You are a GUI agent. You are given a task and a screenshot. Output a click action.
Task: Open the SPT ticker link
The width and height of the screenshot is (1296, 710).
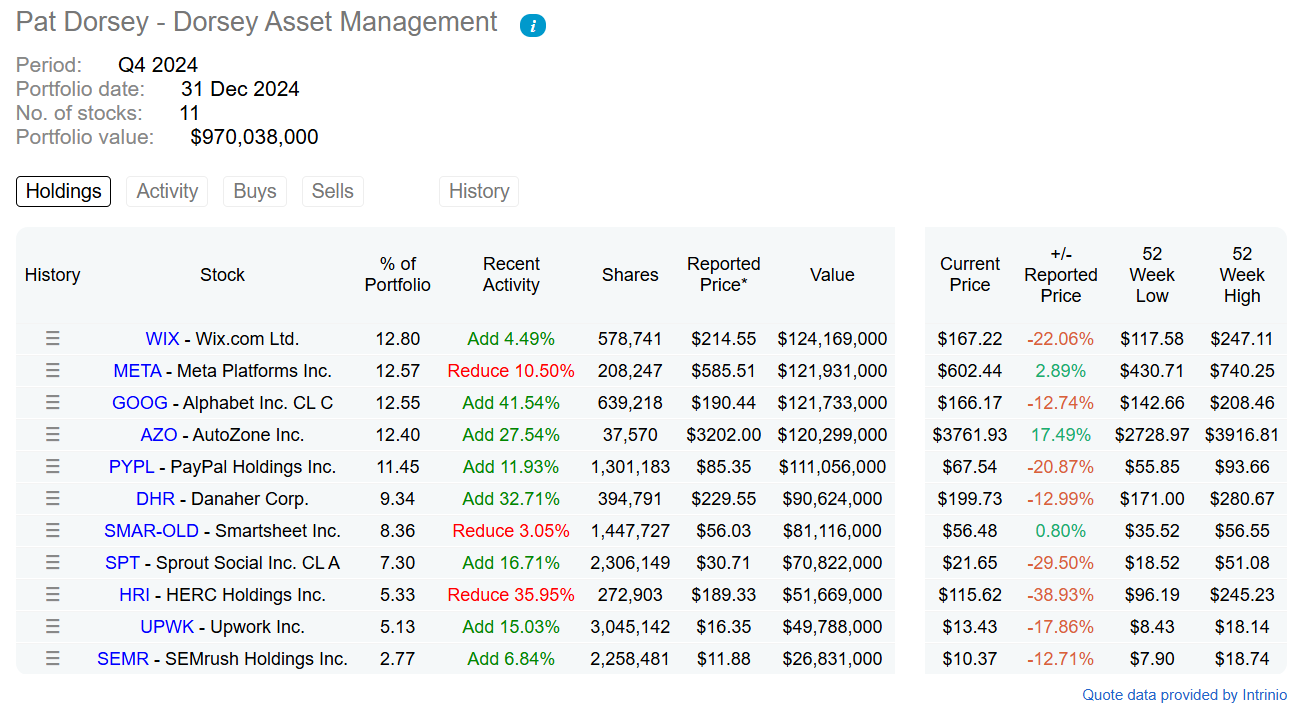pyautogui.click(x=123, y=563)
